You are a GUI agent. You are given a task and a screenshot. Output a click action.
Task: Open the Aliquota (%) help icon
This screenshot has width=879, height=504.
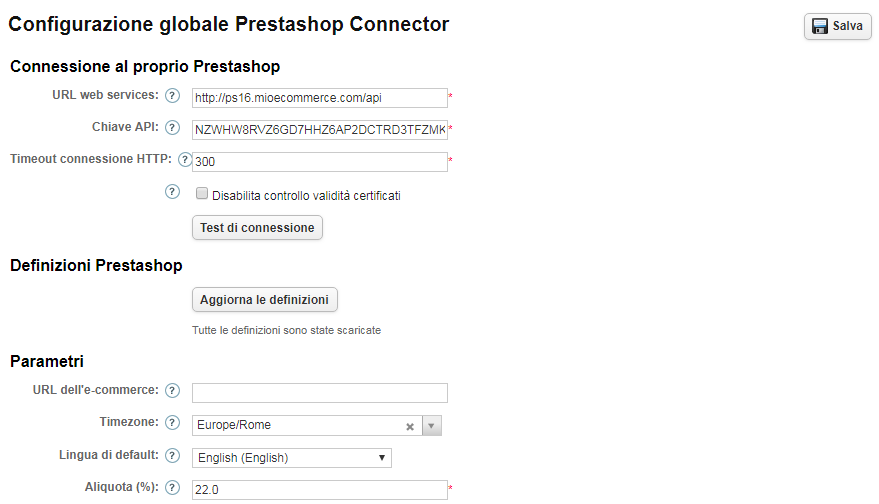tap(172, 488)
